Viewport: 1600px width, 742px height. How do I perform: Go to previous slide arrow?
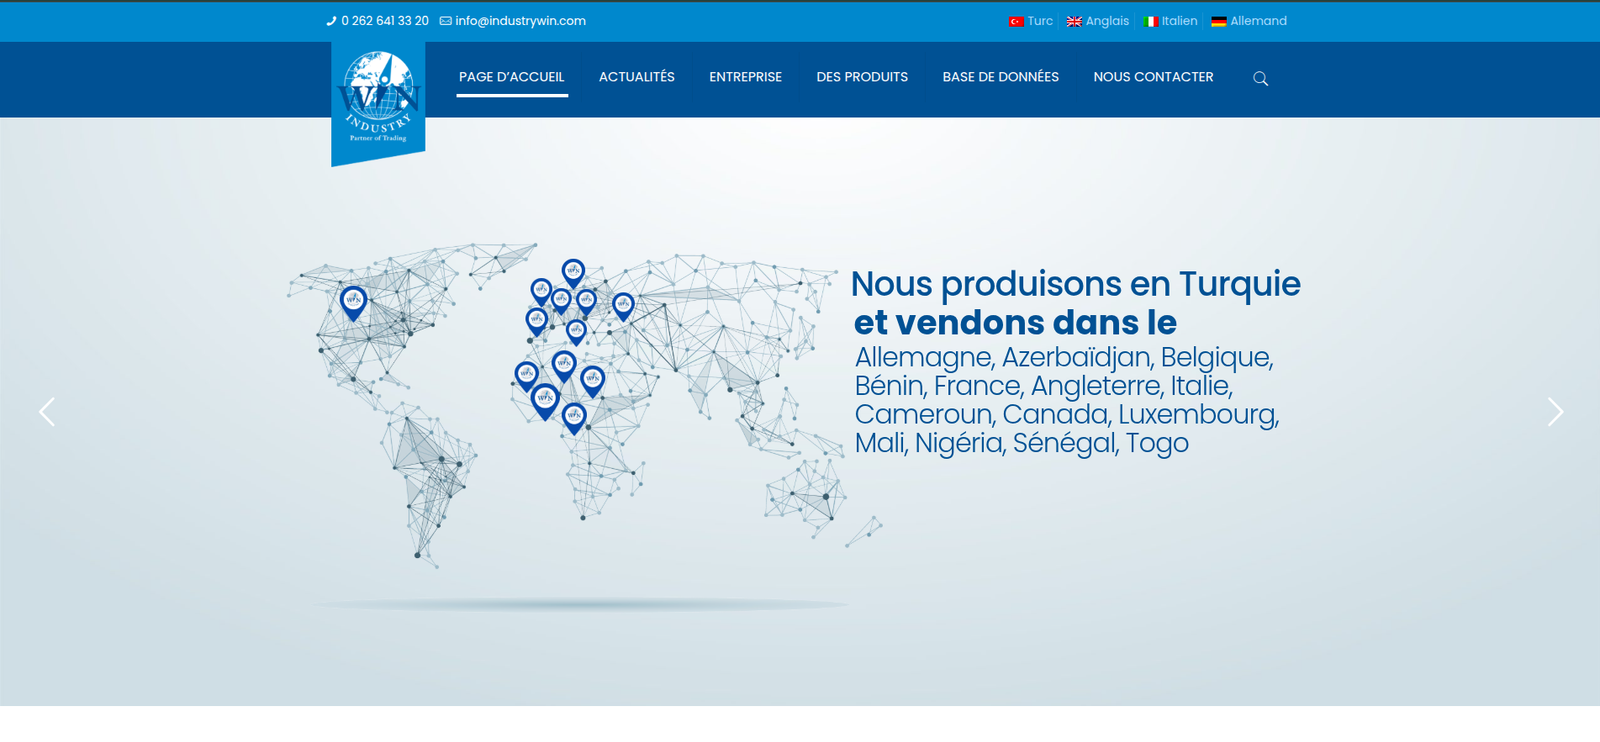[x=47, y=412]
